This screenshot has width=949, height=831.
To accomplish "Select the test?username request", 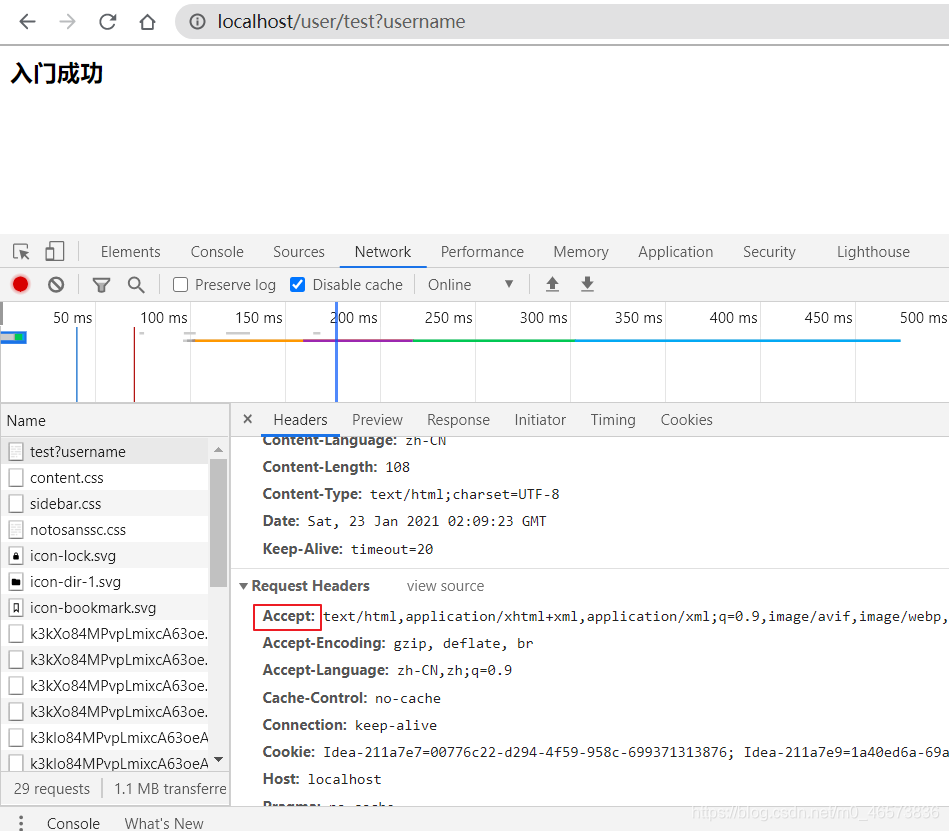I will click(x=105, y=452).
